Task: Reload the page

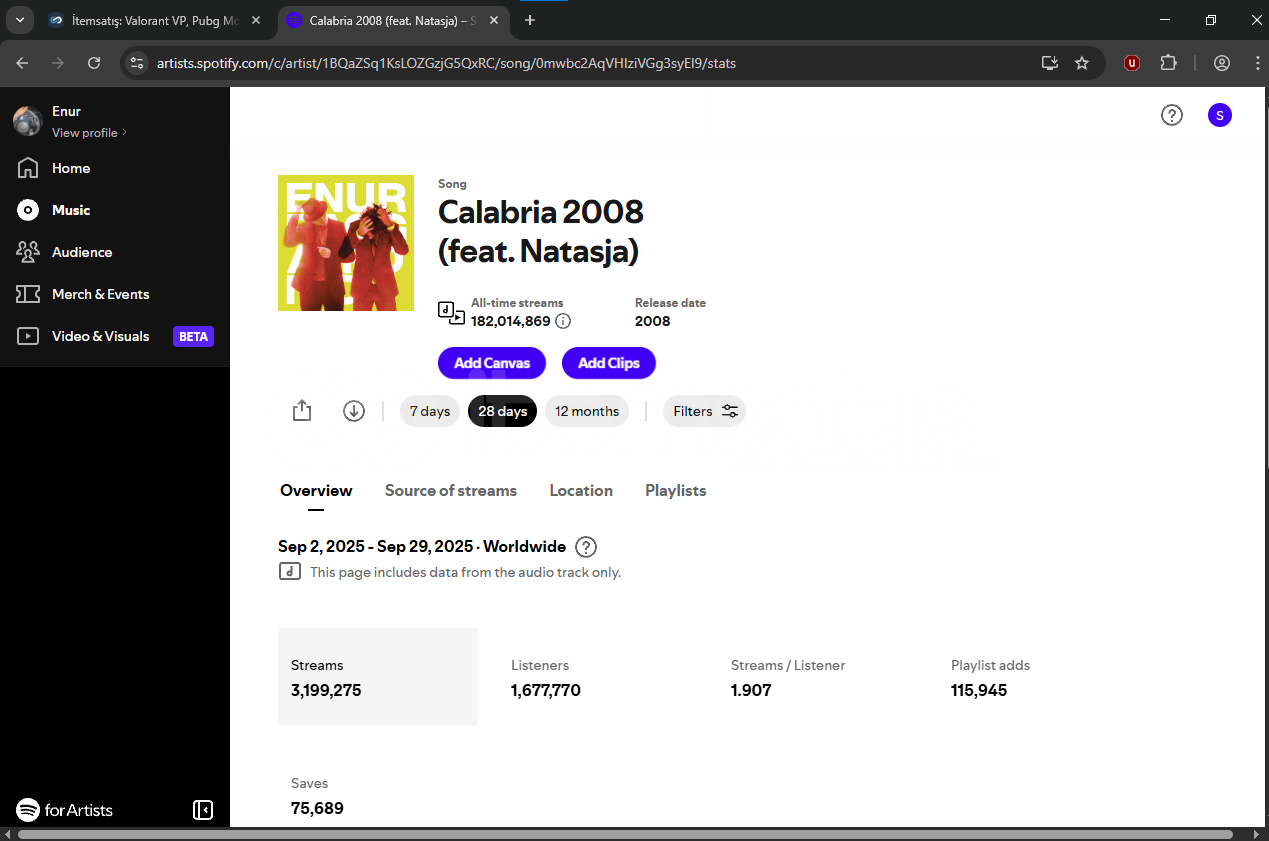Action: [94, 63]
